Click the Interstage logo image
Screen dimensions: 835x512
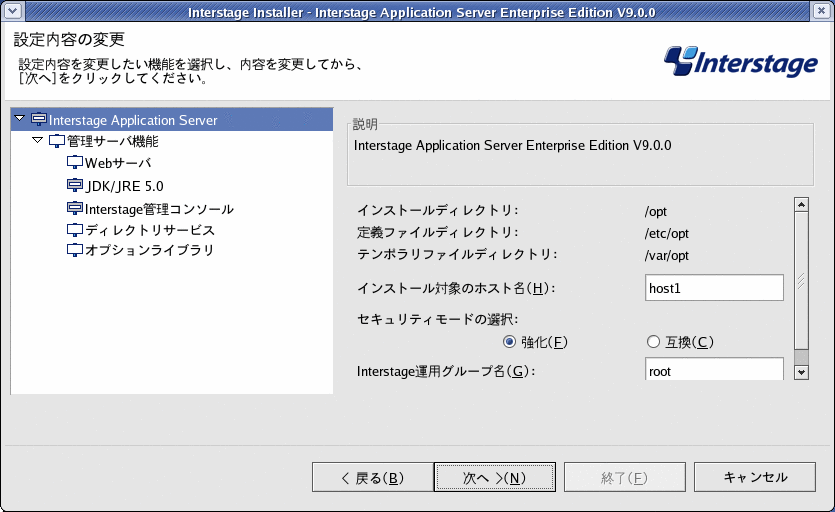click(741, 62)
